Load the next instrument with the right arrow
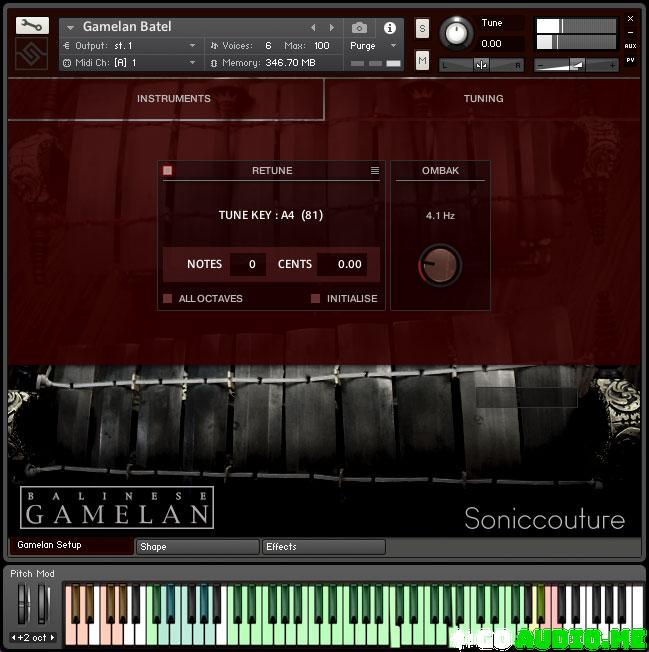The image size is (649, 652). point(332,27)
